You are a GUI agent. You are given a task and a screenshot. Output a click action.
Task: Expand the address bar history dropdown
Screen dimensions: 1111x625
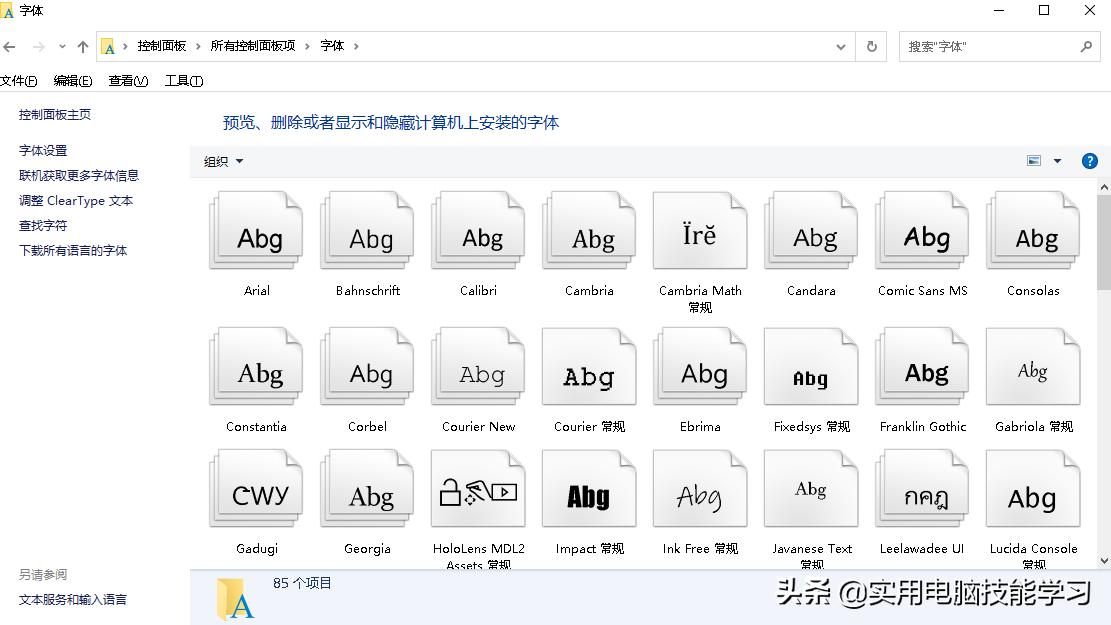(841, 46)
